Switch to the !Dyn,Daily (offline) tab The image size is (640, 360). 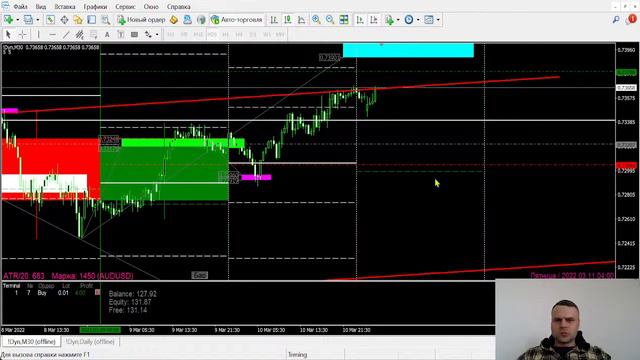[90, 342]
